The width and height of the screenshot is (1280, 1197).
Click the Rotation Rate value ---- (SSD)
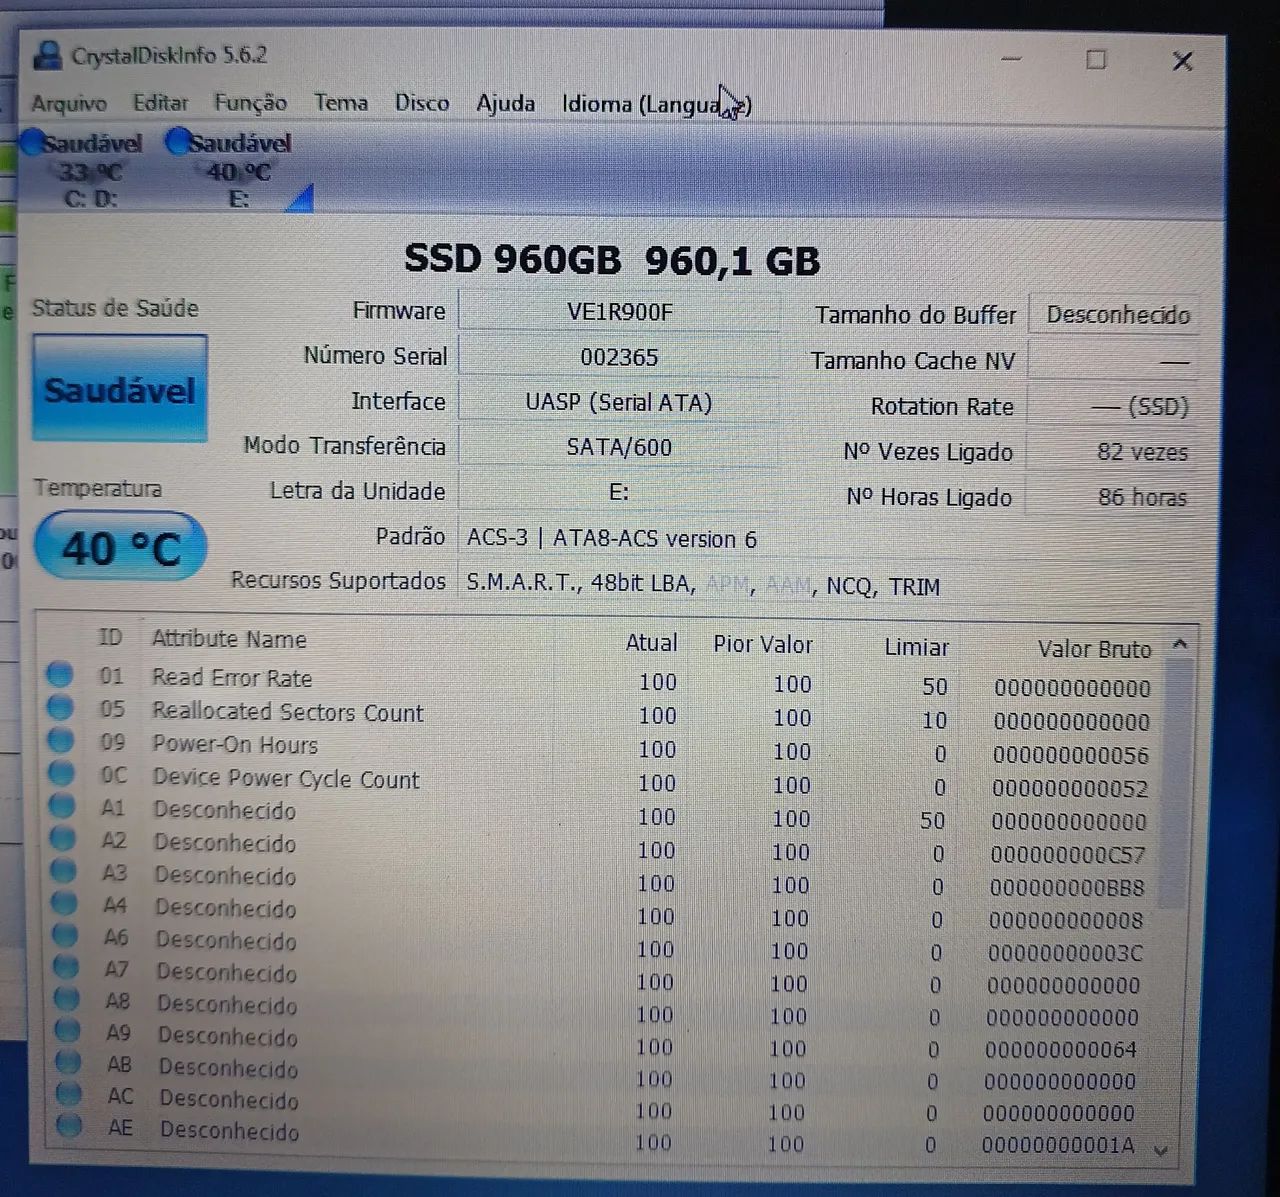click(1113, 406)
